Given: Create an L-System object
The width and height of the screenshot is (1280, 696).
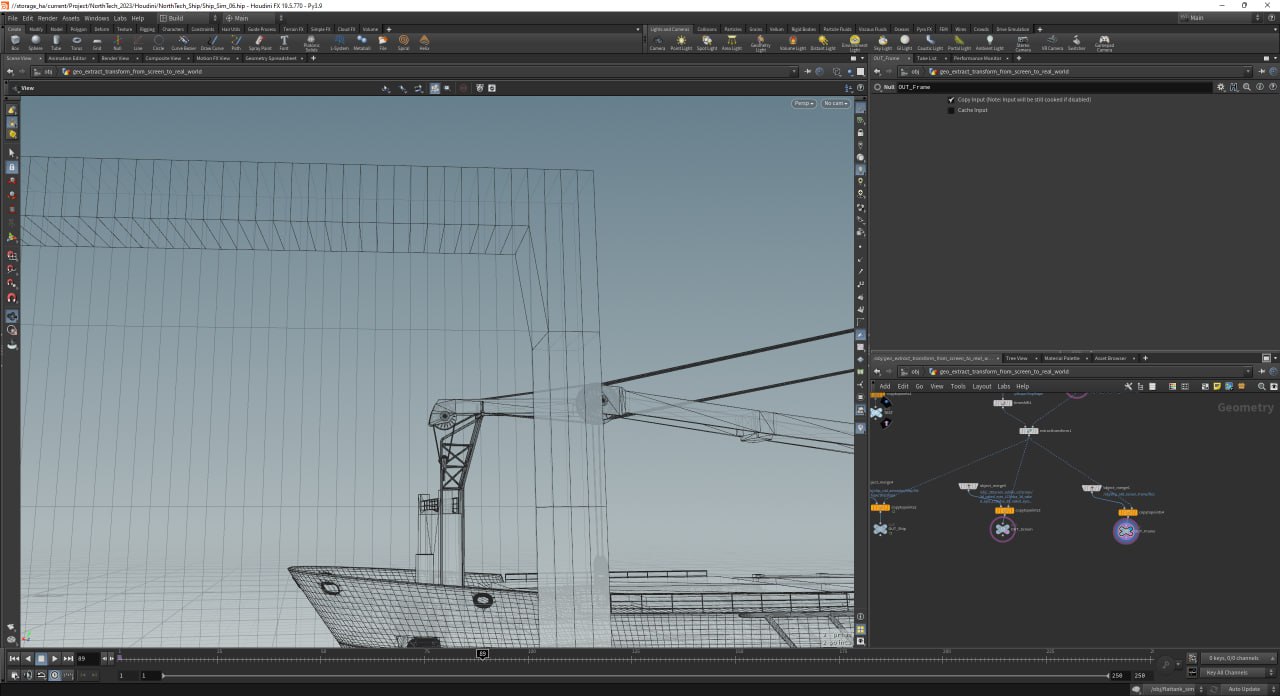Looking at the screenshot, I should (339, 42).
